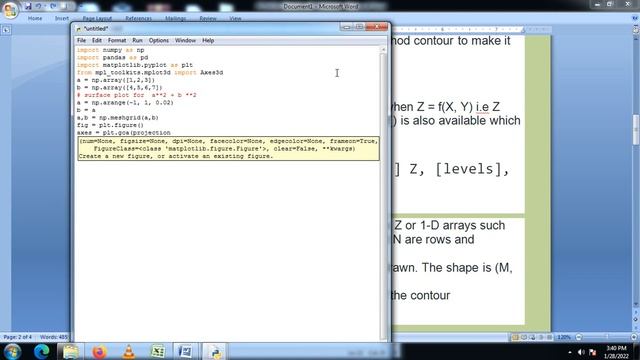Open the Office button in Word
This screenshot has width=640, height=360.
point(10,10)
